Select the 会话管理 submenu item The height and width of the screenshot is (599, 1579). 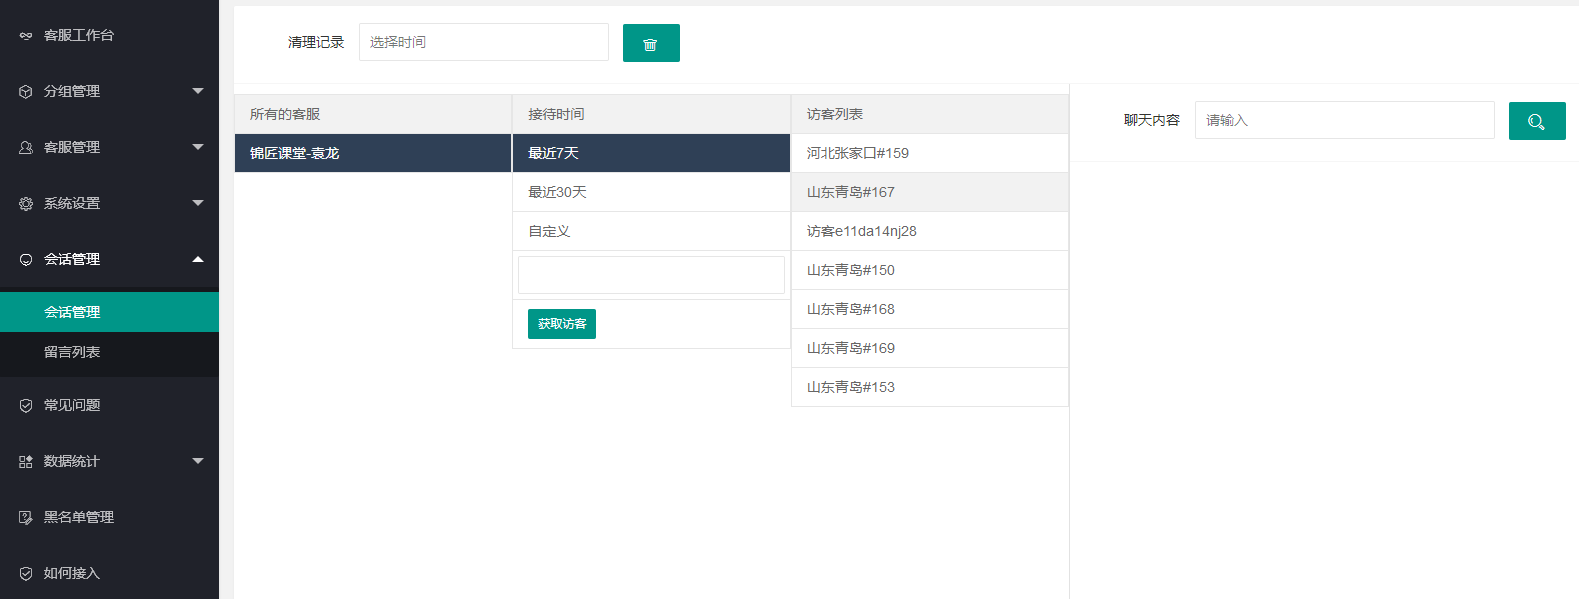[72, 312]
